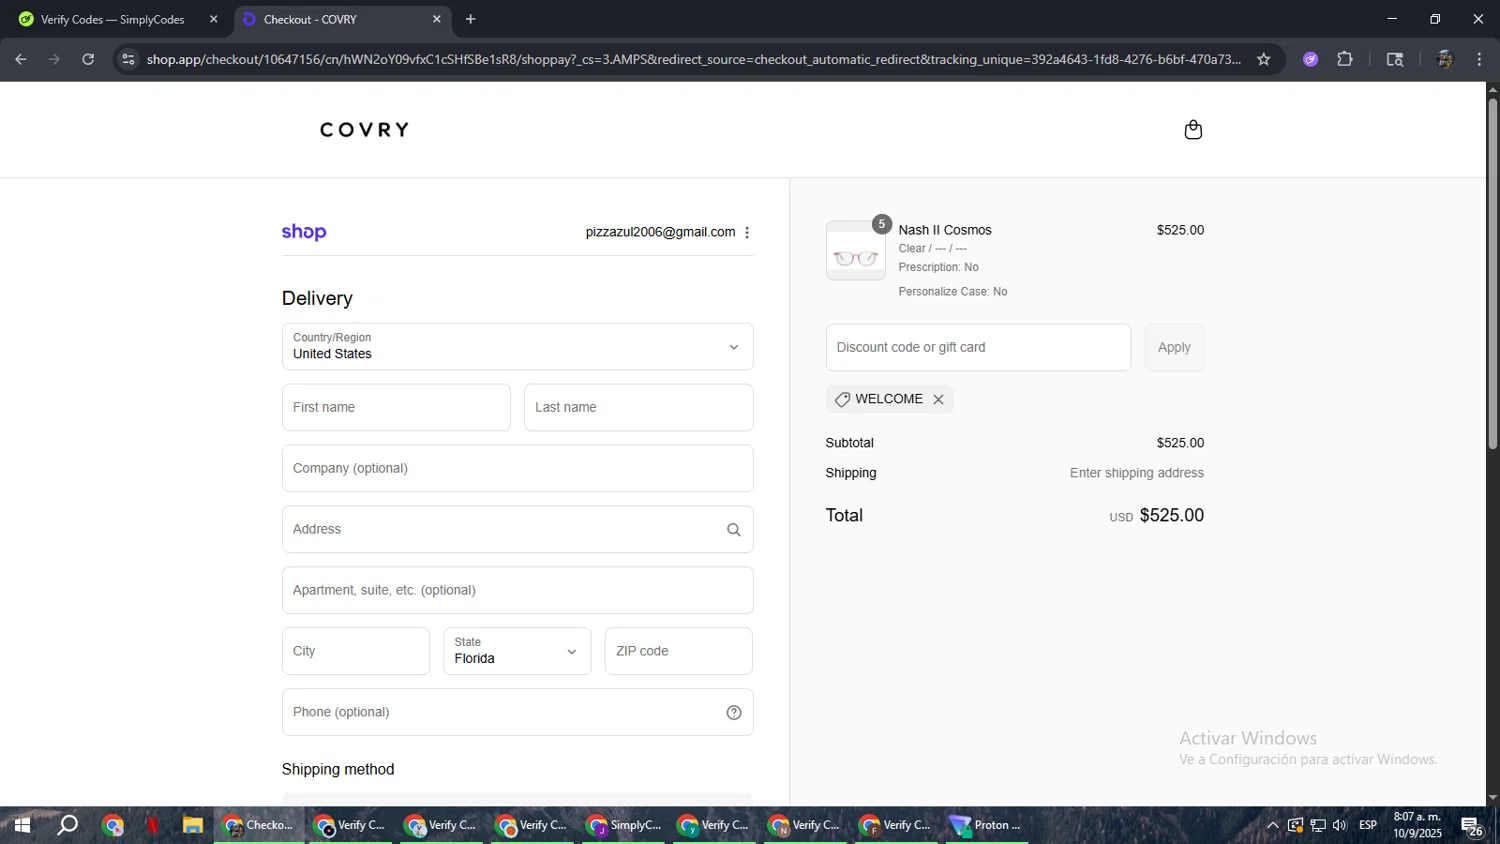1500x844 pixels.
Task: Open the Proton taskbar app
Action: (987, 826)
